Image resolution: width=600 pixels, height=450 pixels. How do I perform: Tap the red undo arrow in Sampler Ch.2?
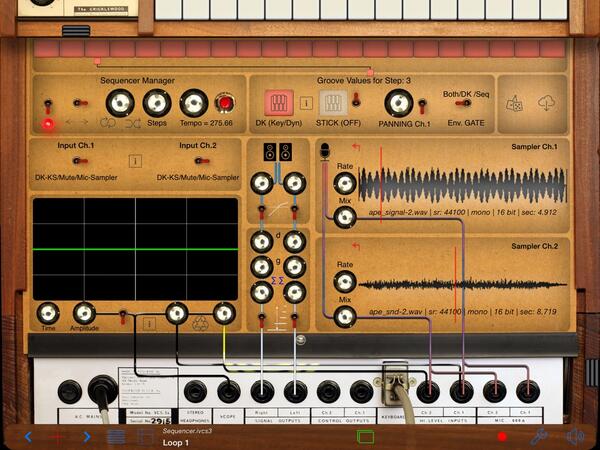tap(356, 246)
